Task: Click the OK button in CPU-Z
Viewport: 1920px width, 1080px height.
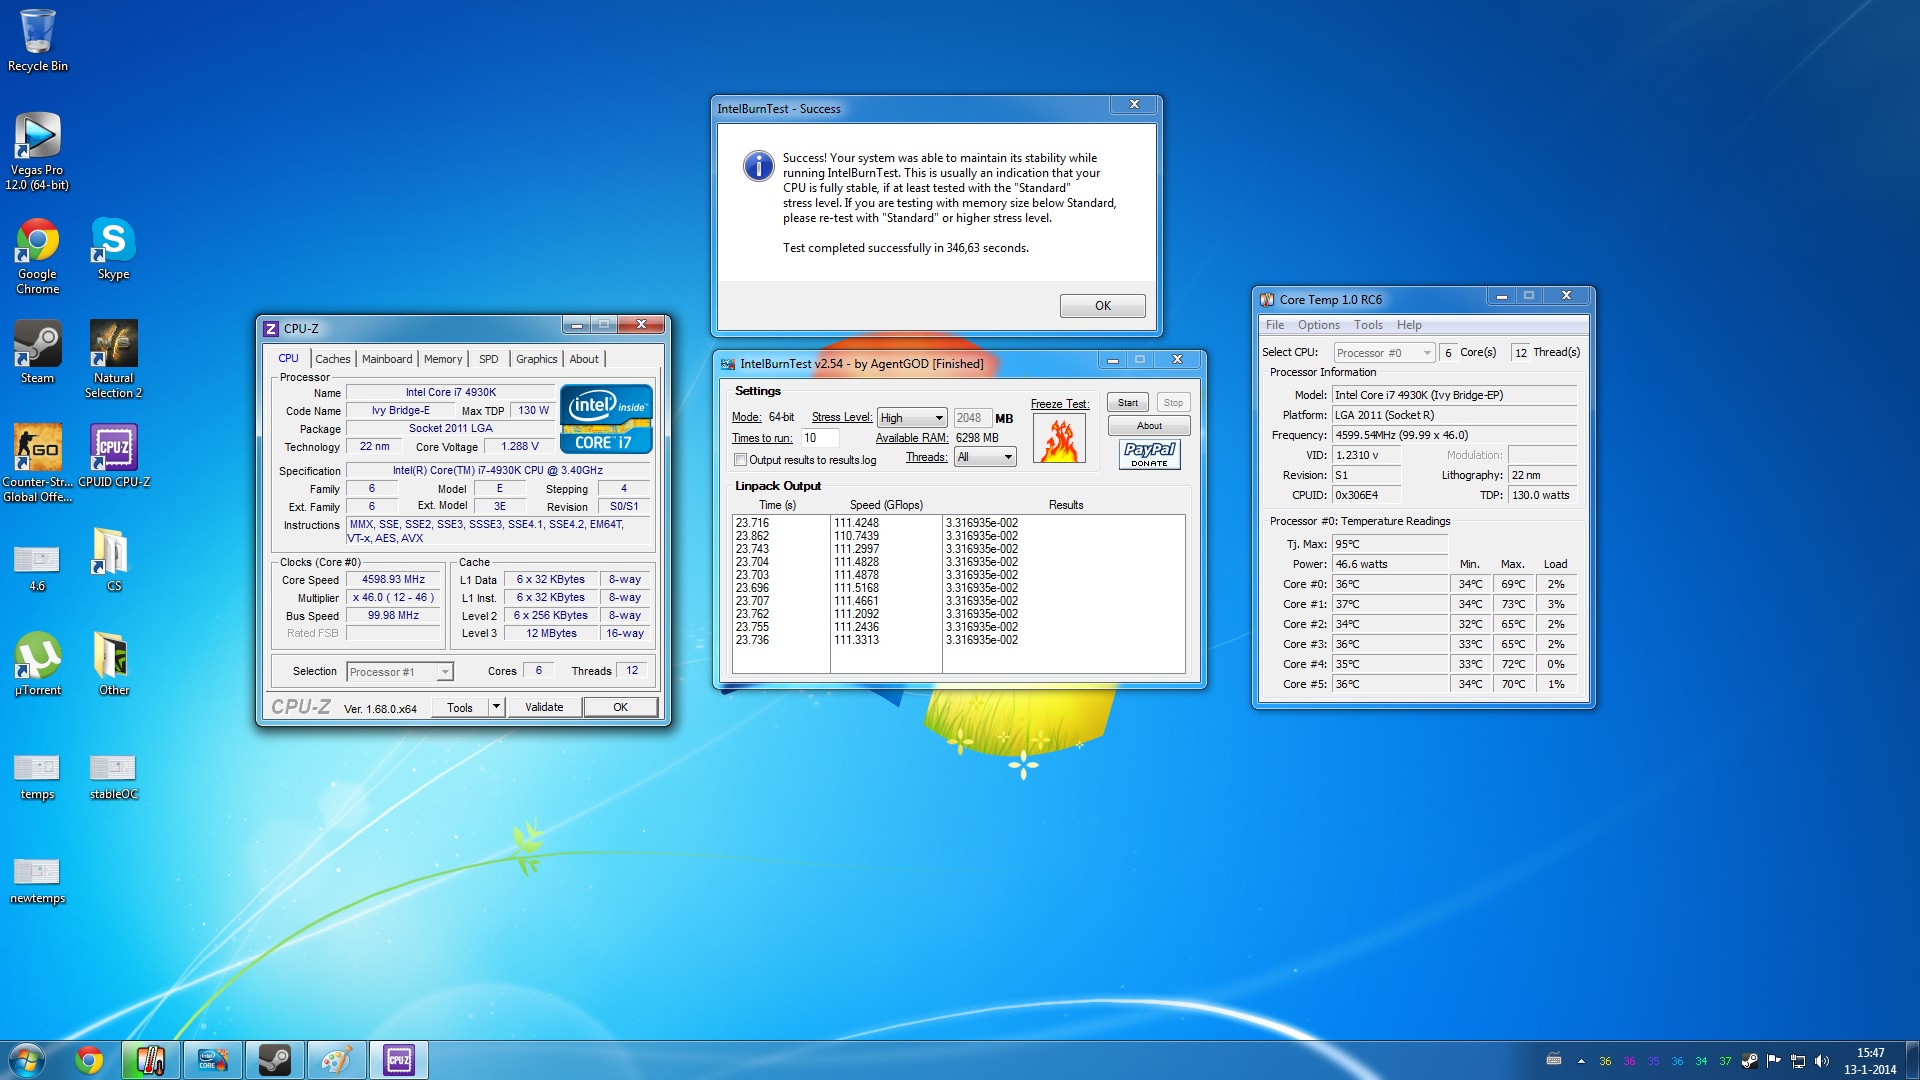Action: tap(620, 707)
